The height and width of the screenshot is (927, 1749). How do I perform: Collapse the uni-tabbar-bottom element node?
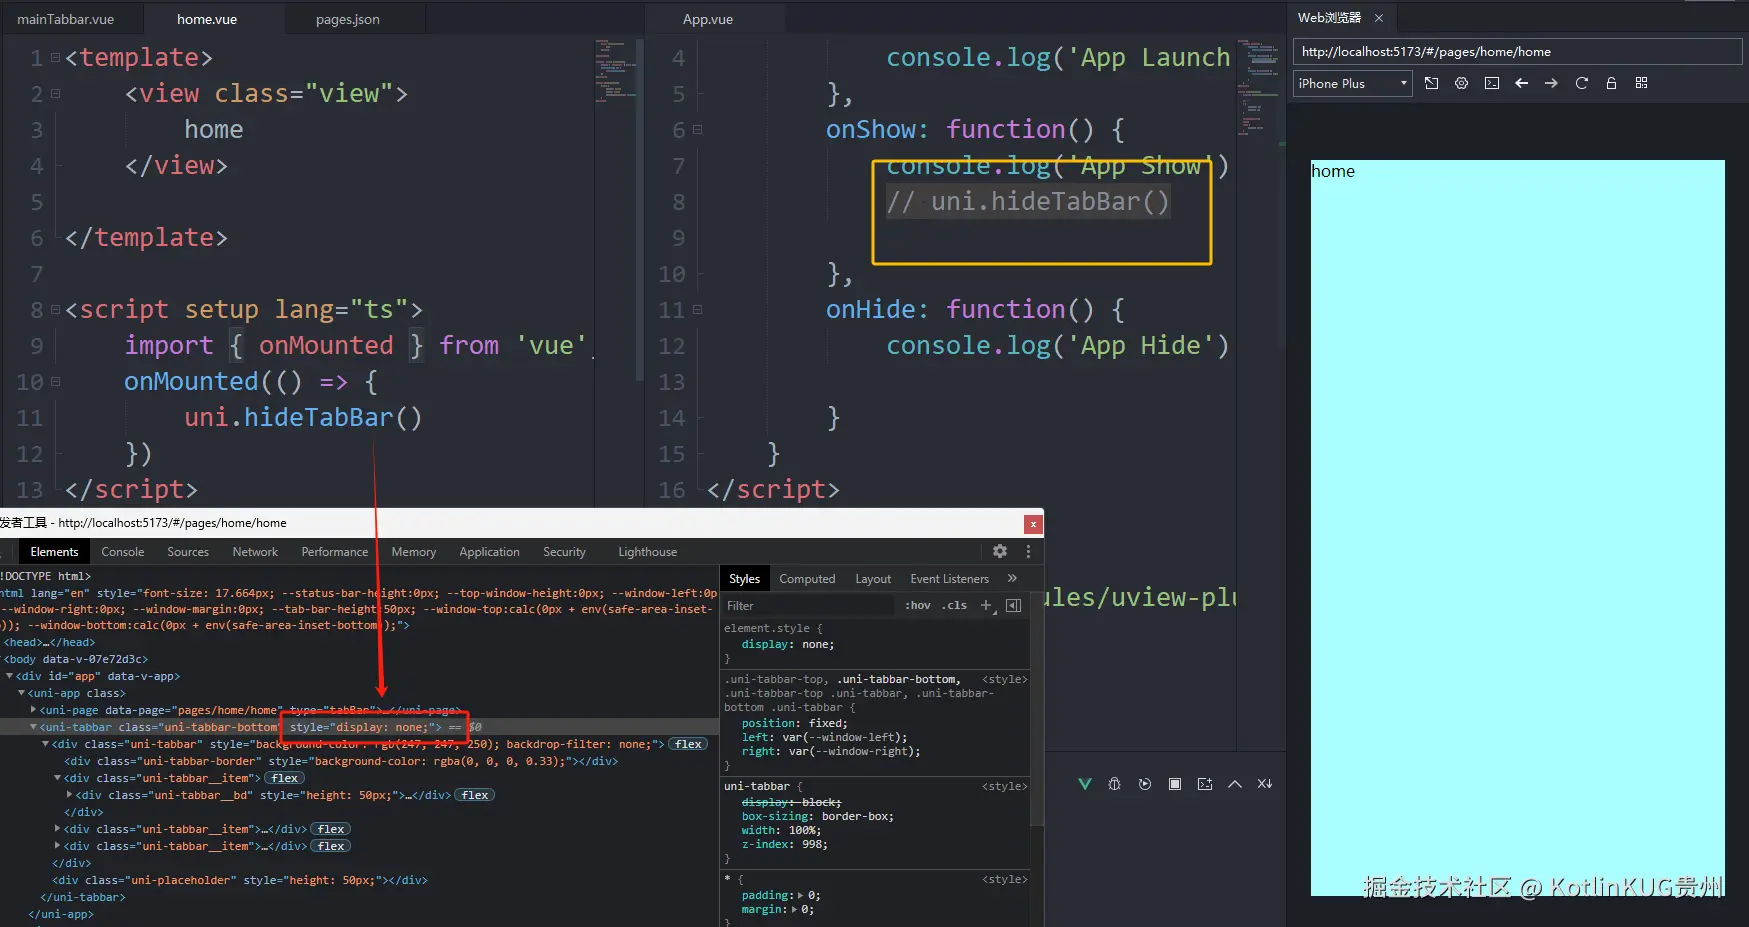(x=34, y=727)
